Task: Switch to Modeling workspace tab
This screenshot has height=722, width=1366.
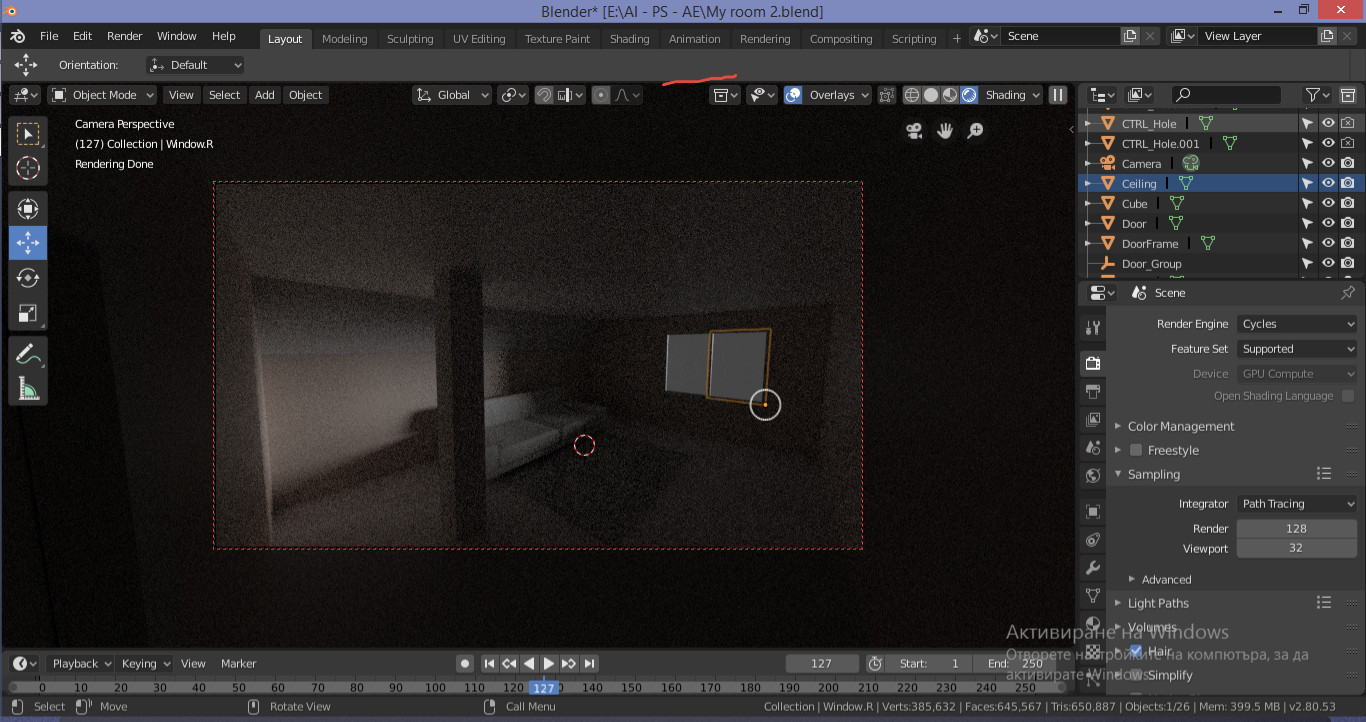Action: (x=345, y=39)
